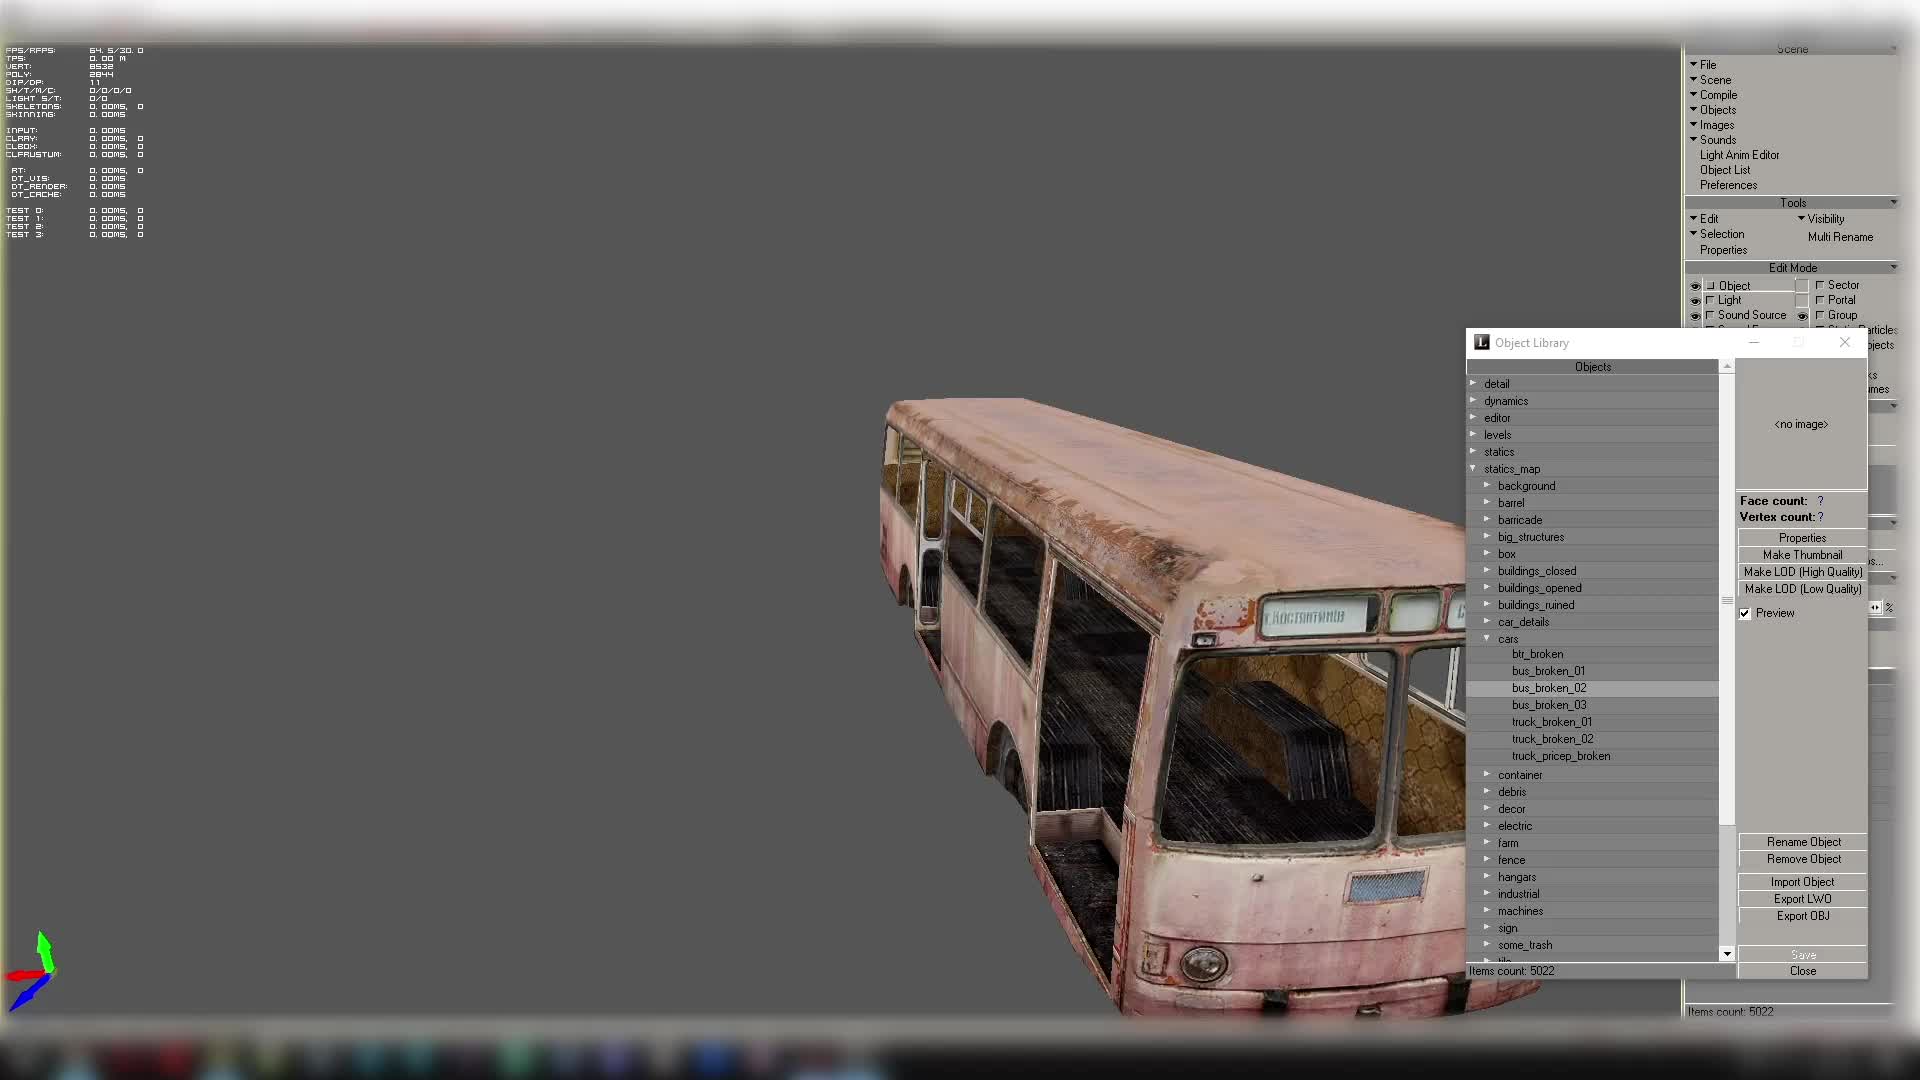Toggle Sound Source visibility eye icon
The image size is (1920, 1080).
[1695, 315]
